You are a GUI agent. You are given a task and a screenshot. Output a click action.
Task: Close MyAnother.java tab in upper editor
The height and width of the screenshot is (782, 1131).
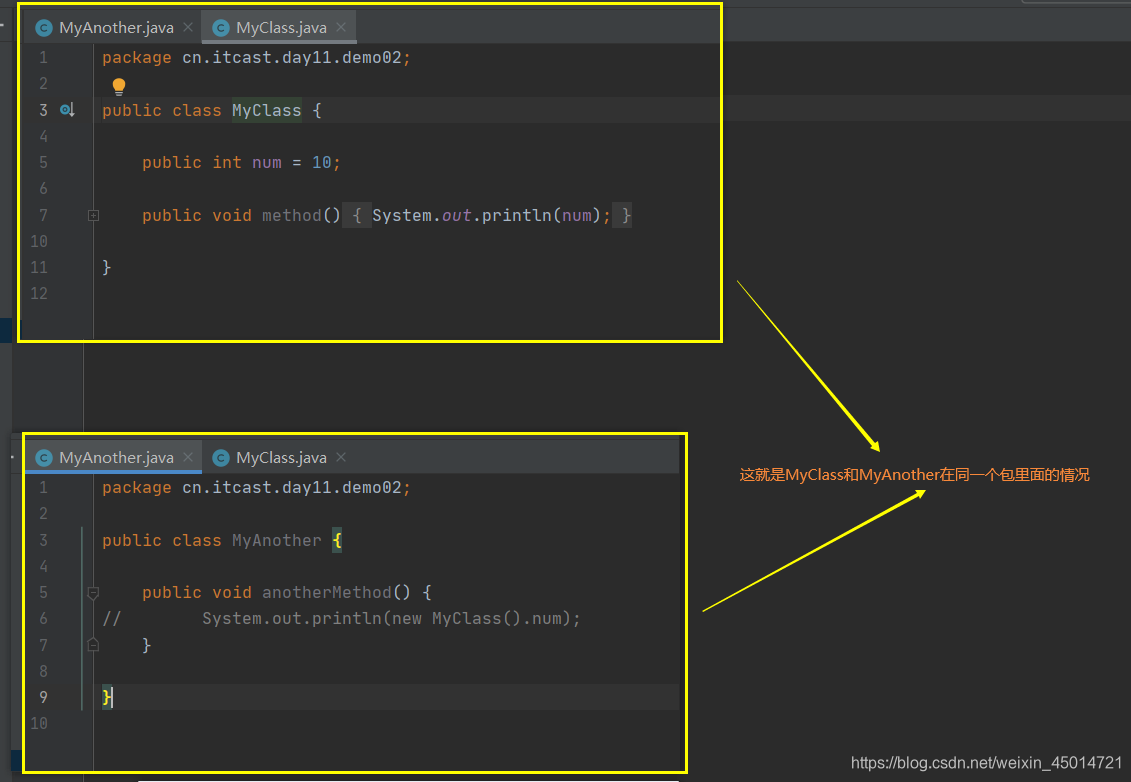pyautogui.click(x=188, y=27)
